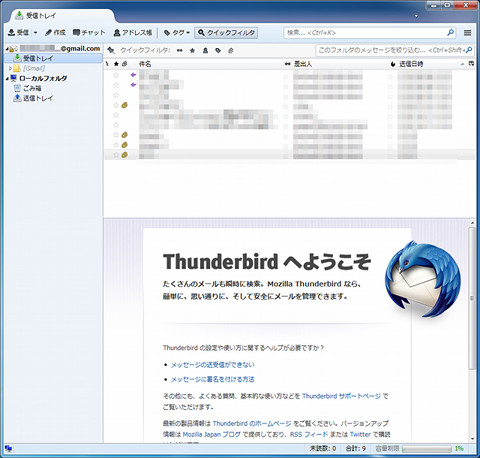Image resolution: width=480 pixels, height=458 pixels.
Task: Star the last message in the list
Action: [x=116, y=155]
